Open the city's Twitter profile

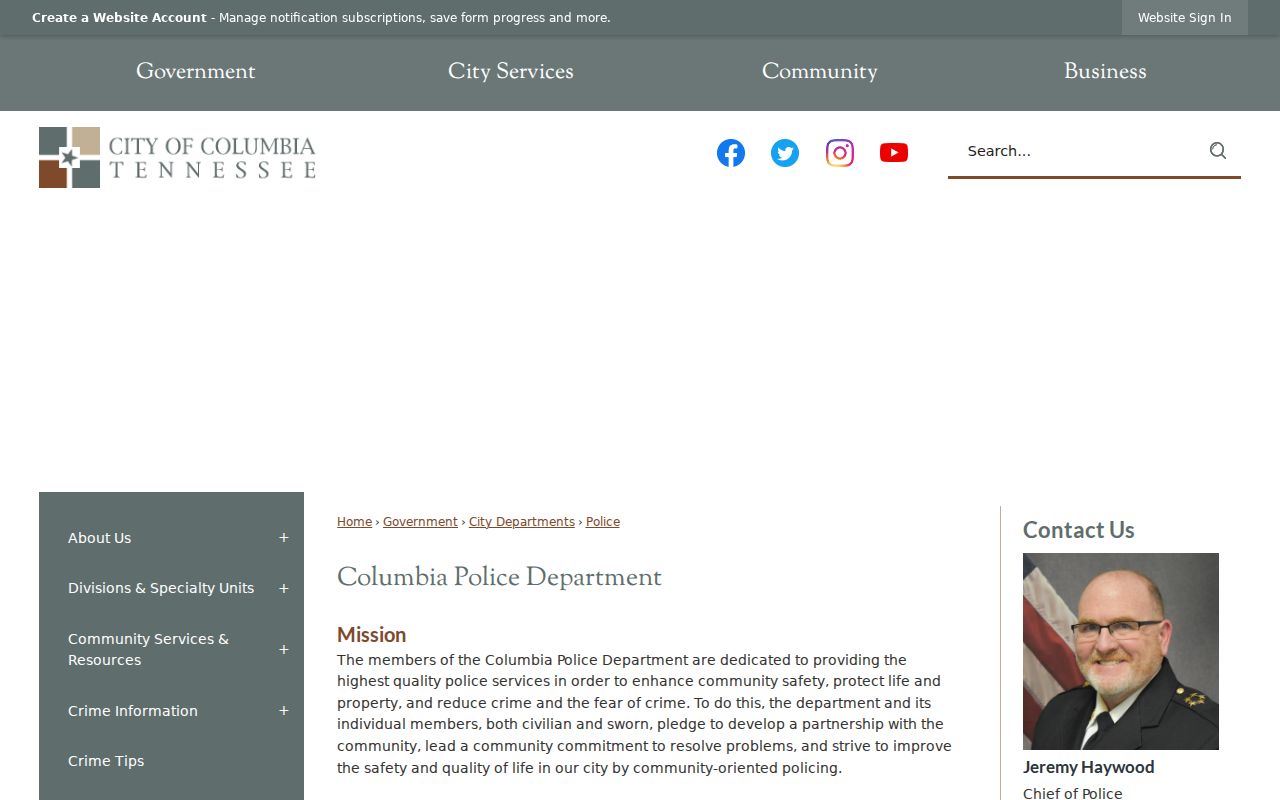[785, 153]
